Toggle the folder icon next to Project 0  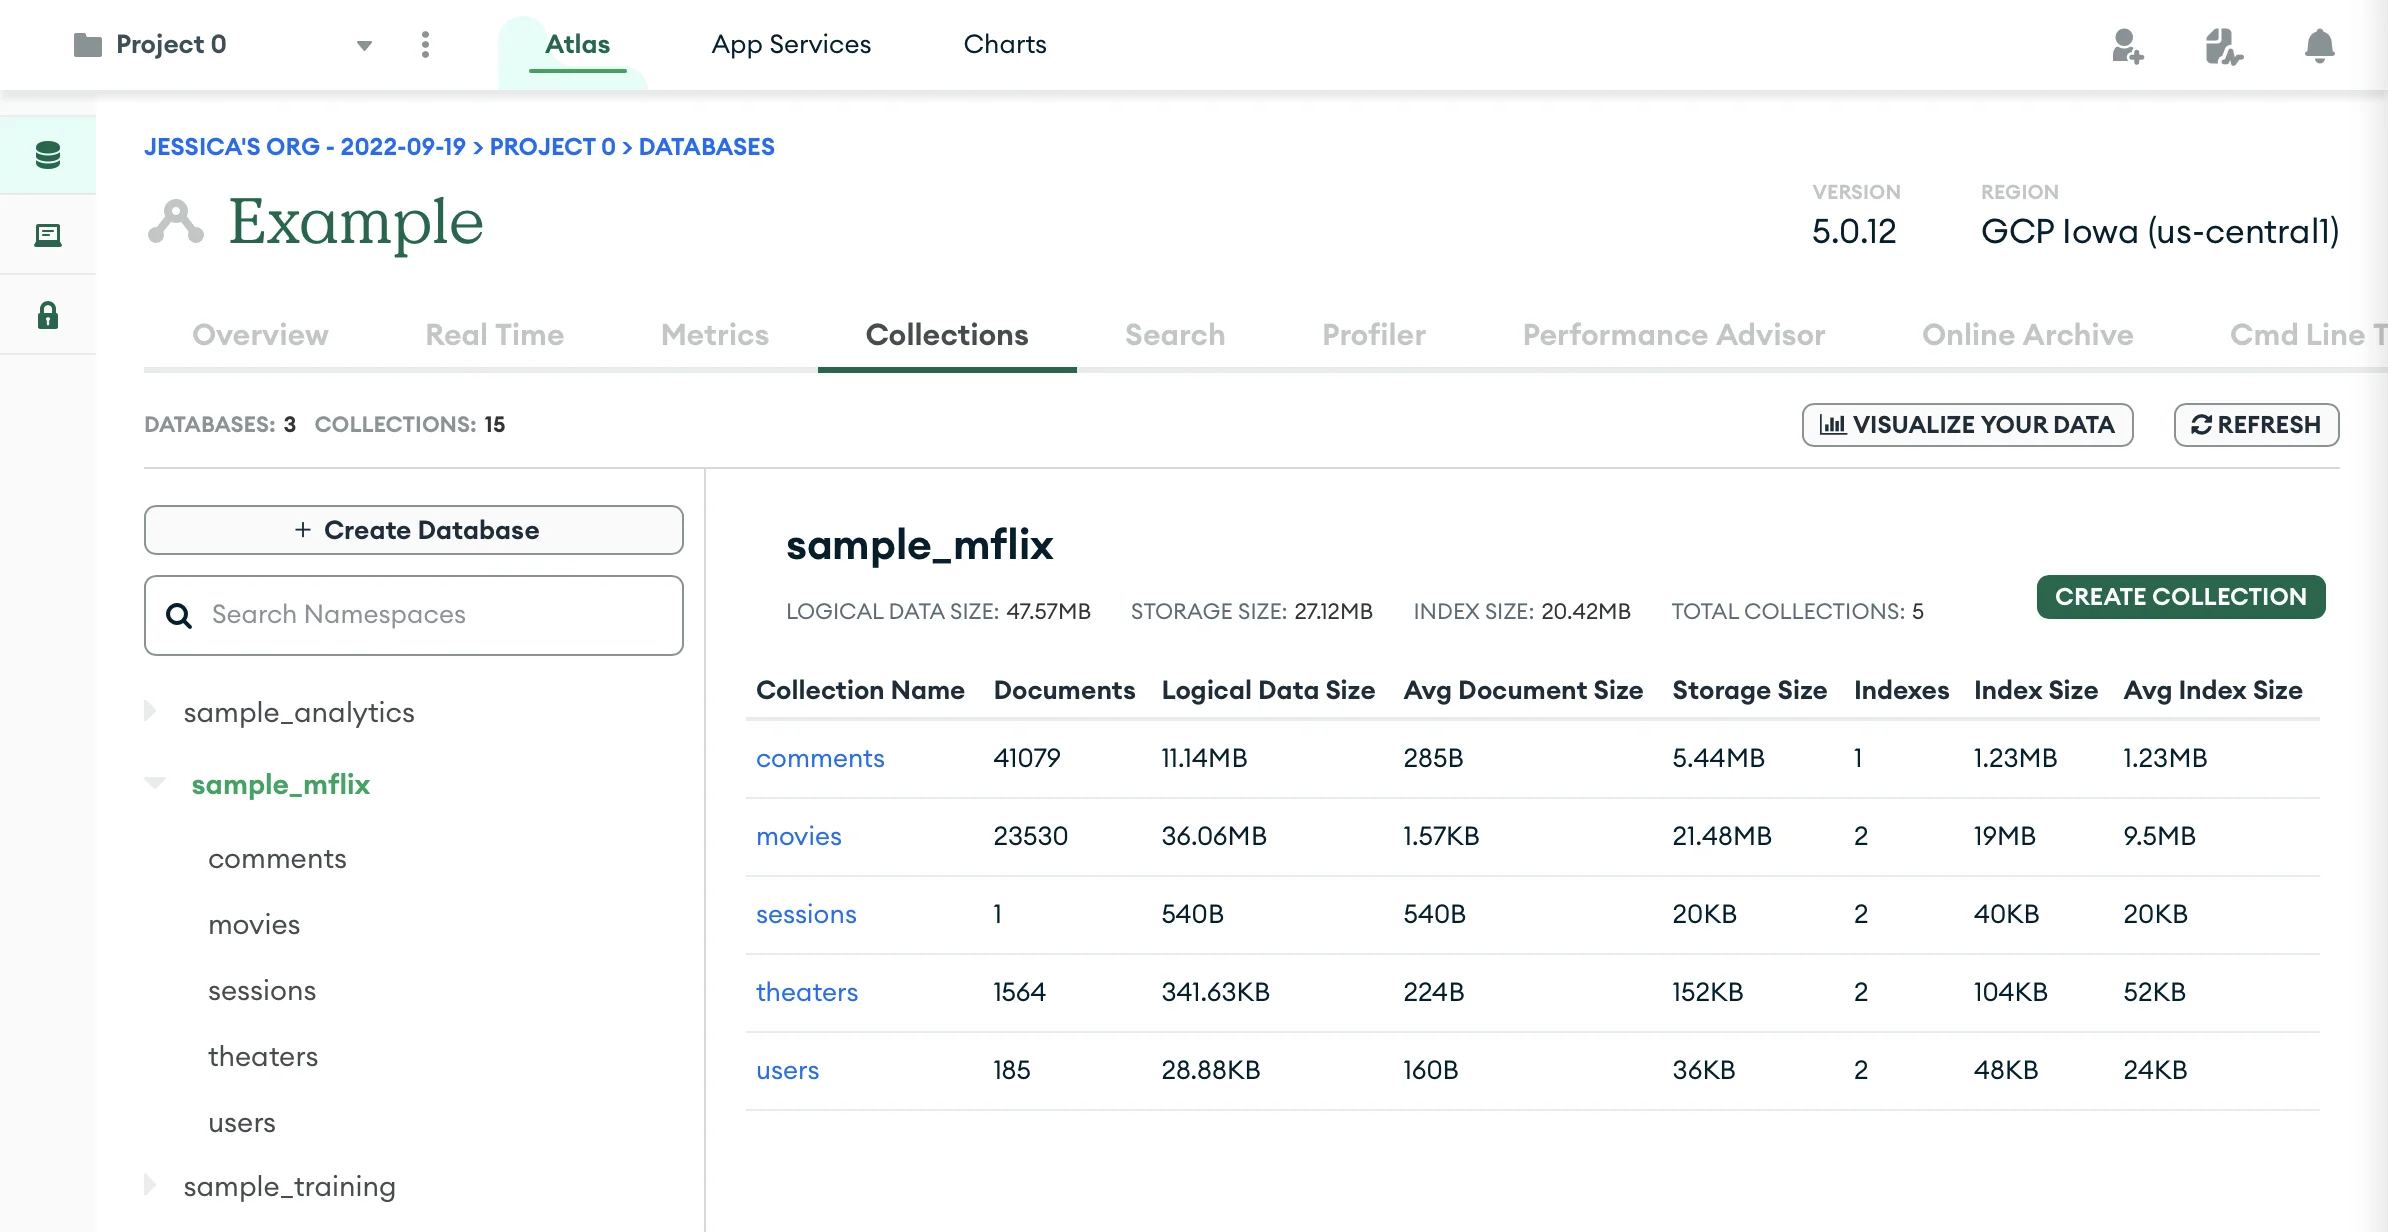click(86, 44)
